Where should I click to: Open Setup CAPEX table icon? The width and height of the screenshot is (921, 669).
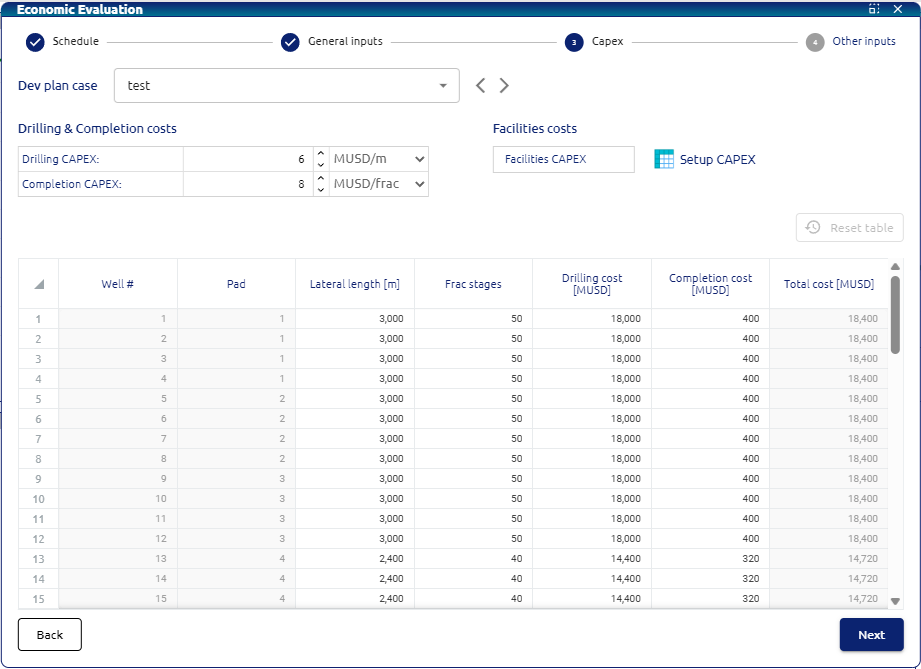pos(664,159)
